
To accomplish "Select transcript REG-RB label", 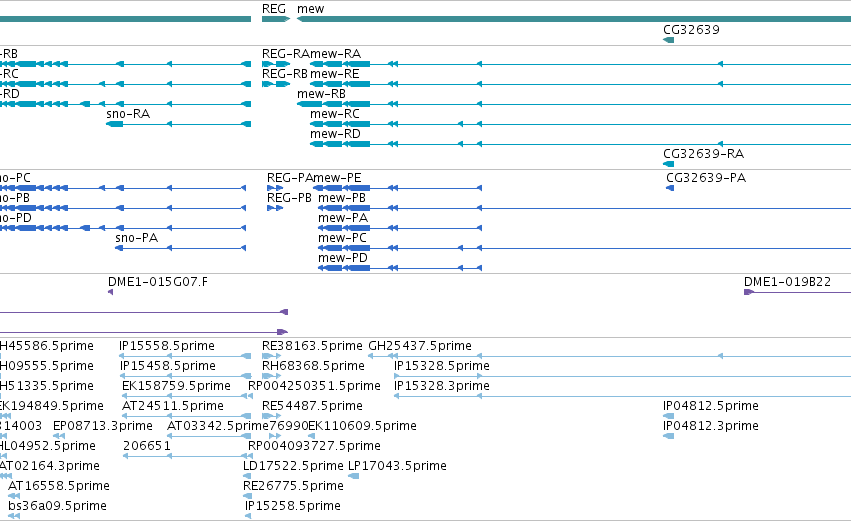I will 284,74.
